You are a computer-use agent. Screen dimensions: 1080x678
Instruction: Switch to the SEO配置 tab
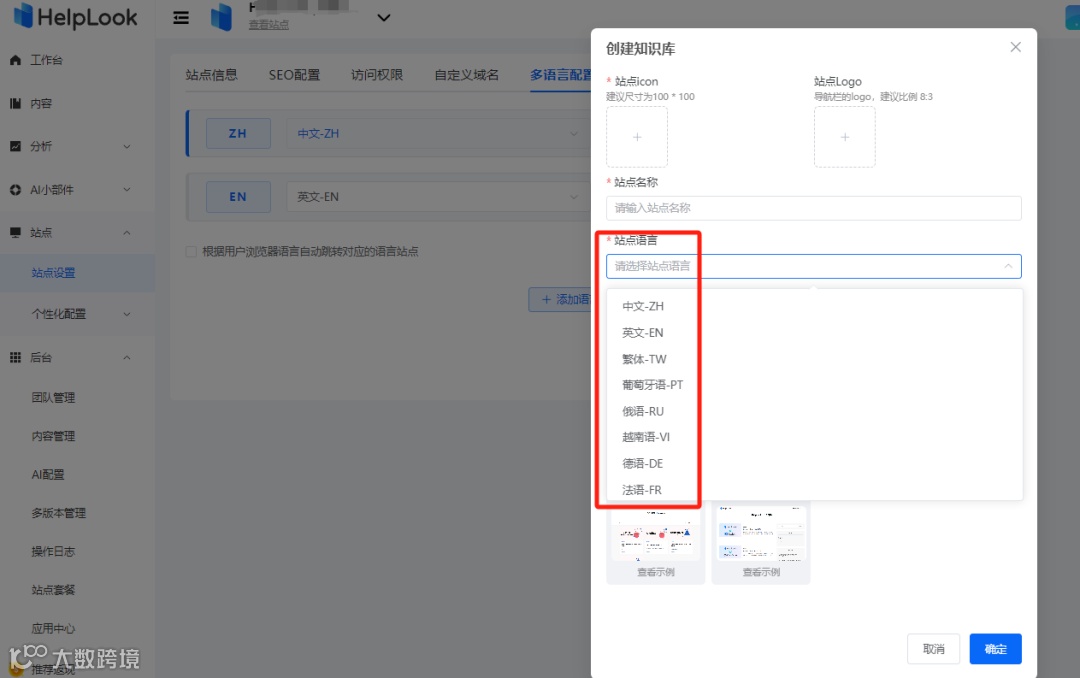pos(294,74)
